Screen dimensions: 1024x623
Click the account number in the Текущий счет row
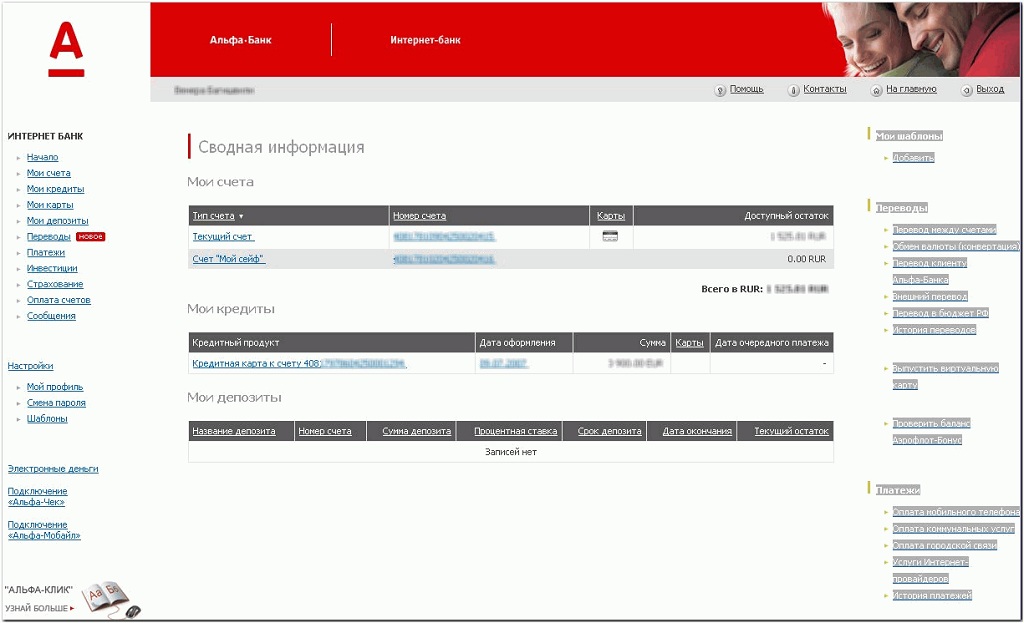pos(444,236)
